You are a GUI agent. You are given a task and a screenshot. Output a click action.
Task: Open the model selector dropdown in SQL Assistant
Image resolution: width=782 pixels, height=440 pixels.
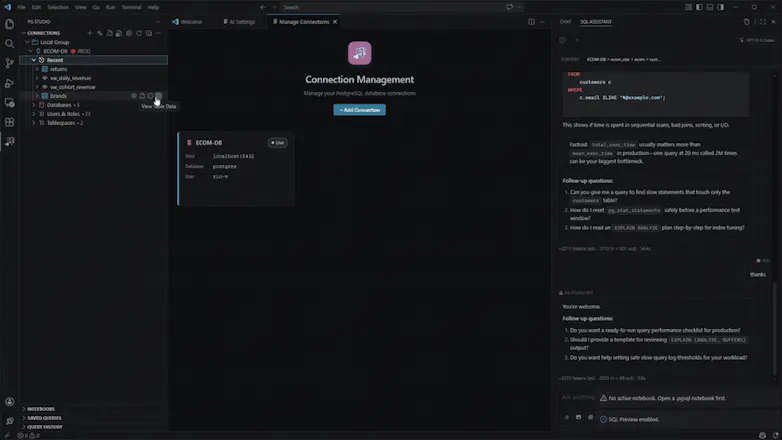(x=758, y=40)
